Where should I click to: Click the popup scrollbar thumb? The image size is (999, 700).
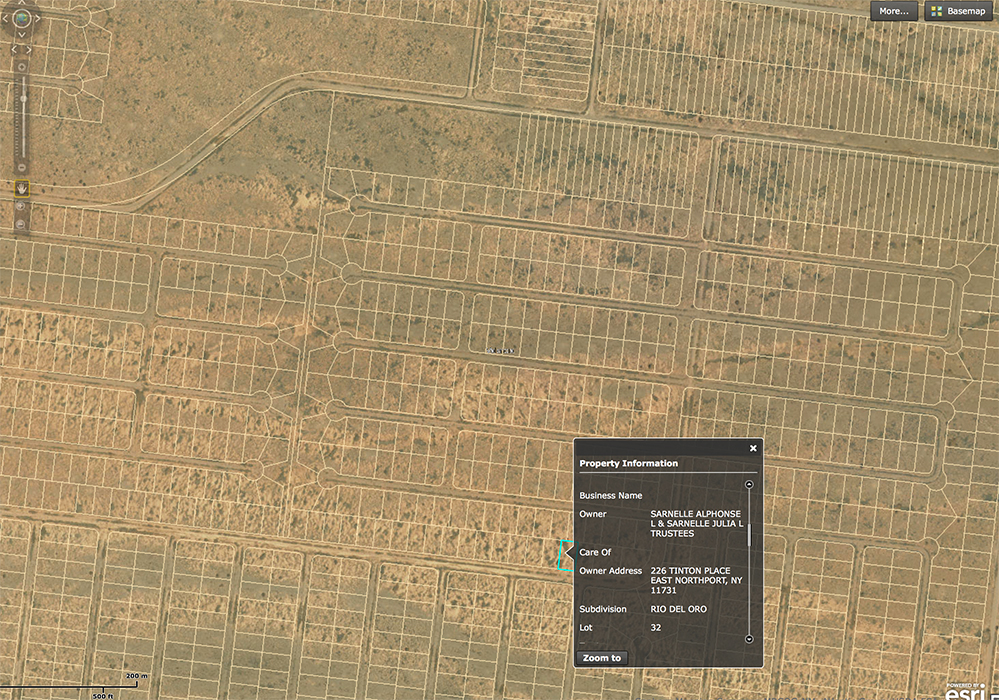click(749, 535)
